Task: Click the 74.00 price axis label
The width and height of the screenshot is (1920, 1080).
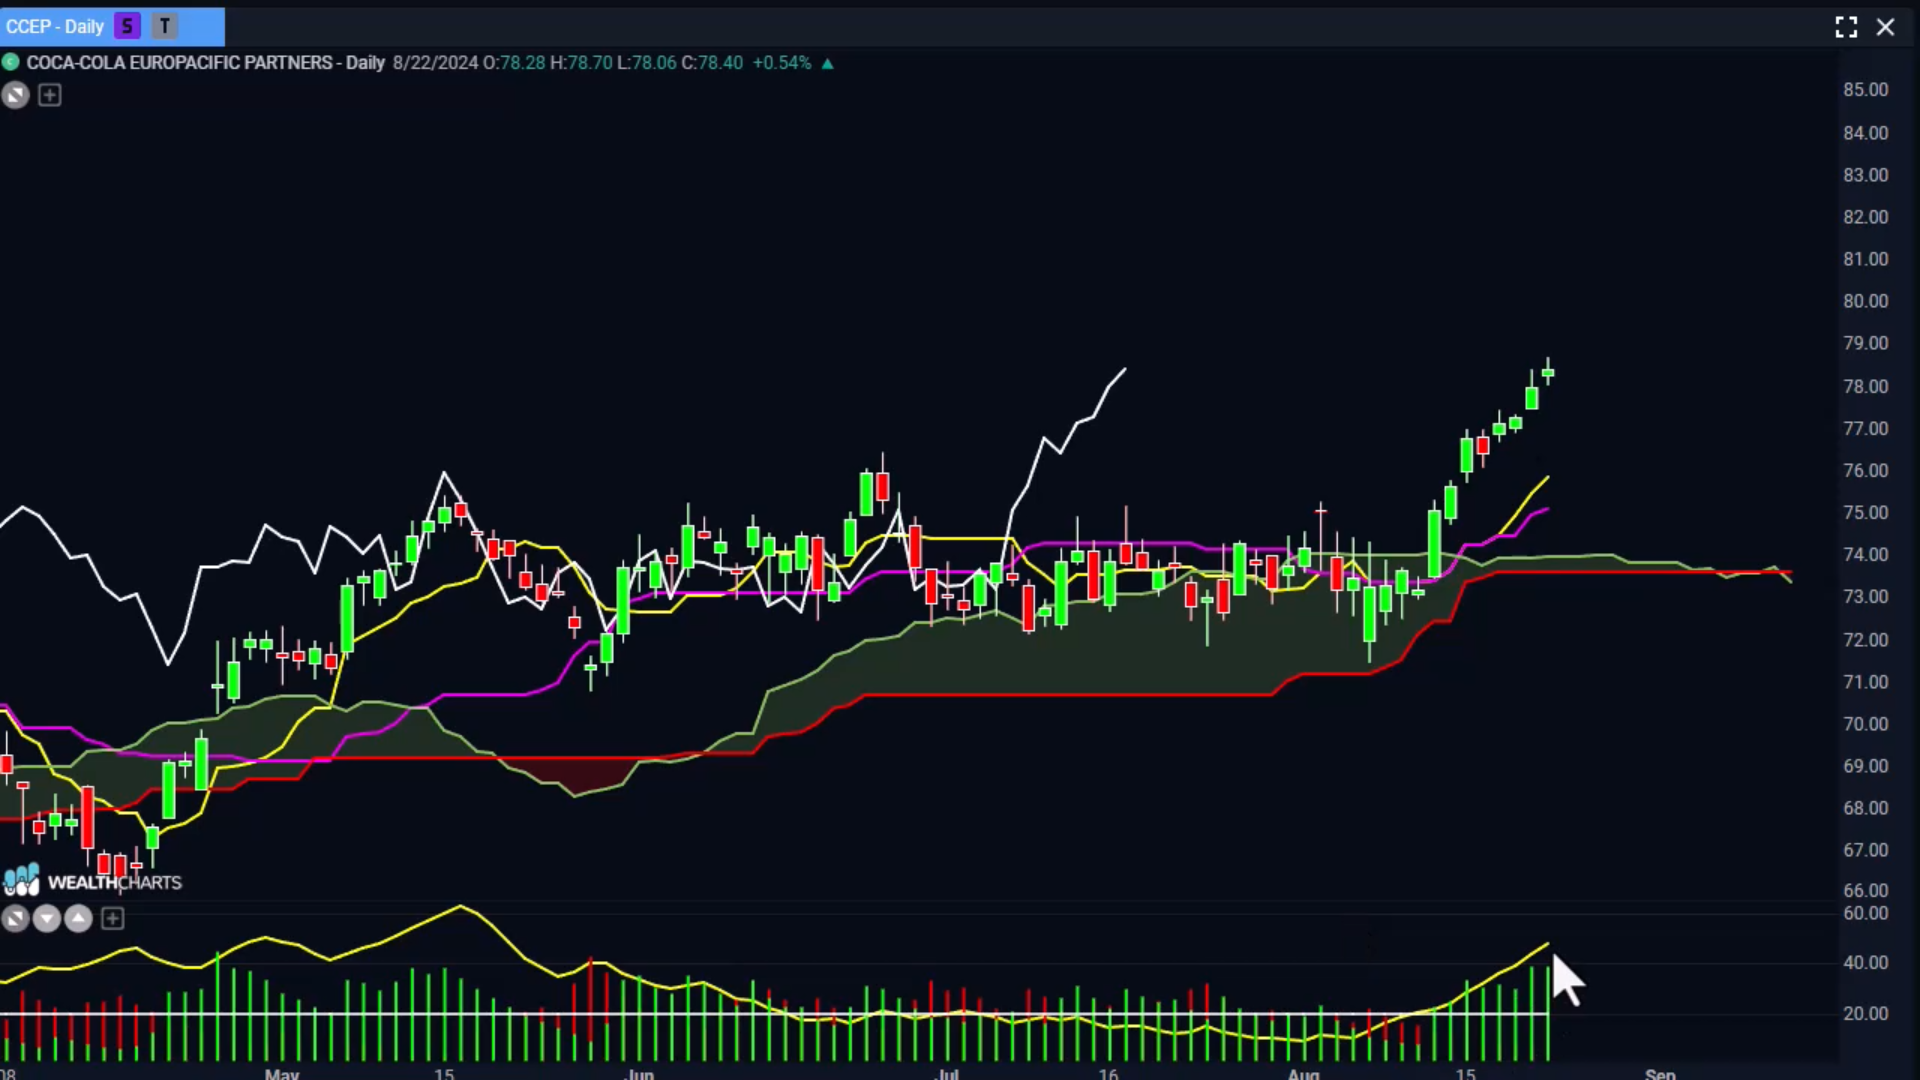Action: click(x=1866, y=554)
